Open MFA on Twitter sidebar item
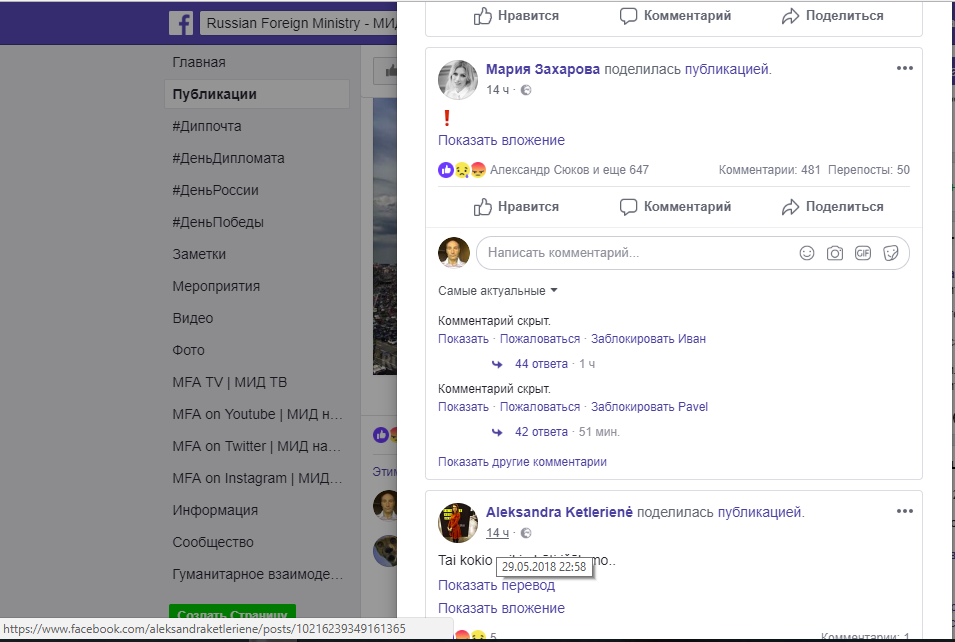The height and width of the screenshot is (642, 955). pyautogui.click(x=256, y=446)
